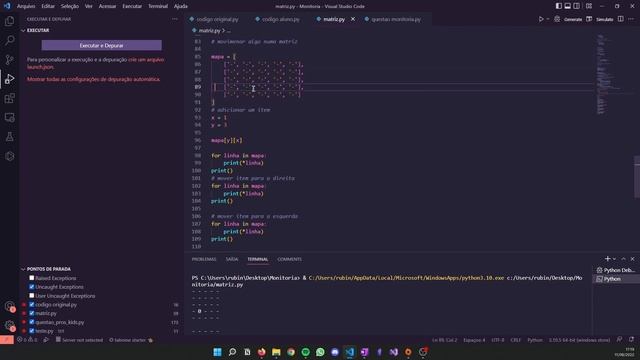Open the run button dropdown arrow in editor toolbar
This screenshot has height=360, width=640.
[x=548, y=19]
